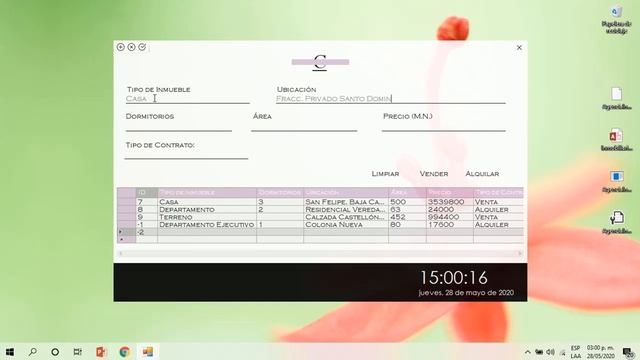Select the price cell 17600
640x360 pixels.
coord(450,224)
